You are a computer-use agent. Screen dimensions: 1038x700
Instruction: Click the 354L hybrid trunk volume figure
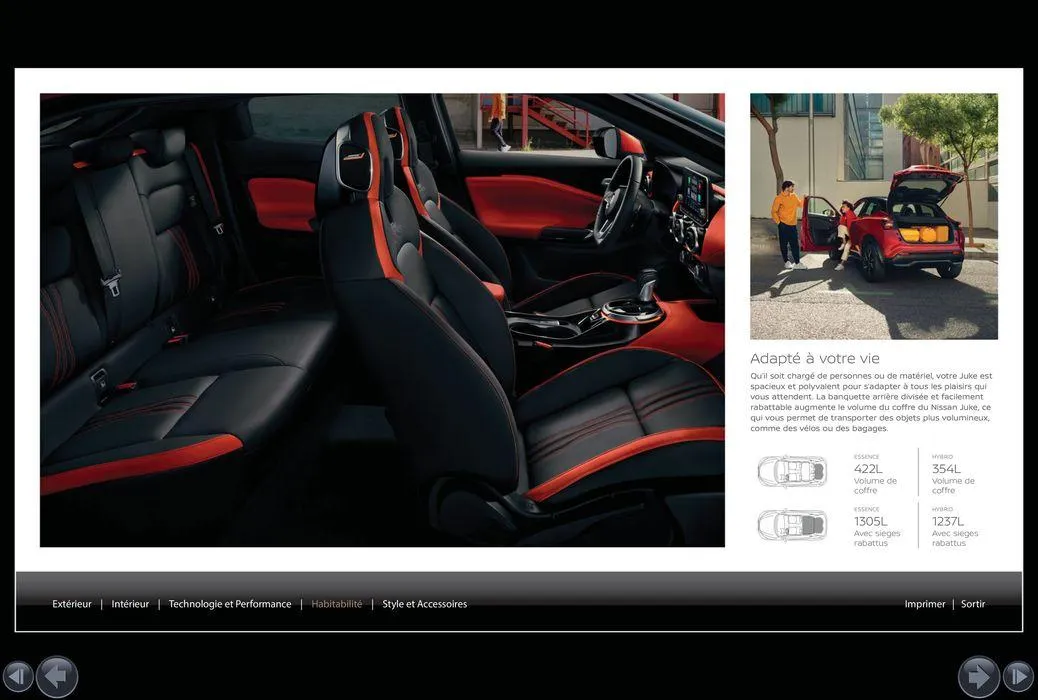click(946, 469)
